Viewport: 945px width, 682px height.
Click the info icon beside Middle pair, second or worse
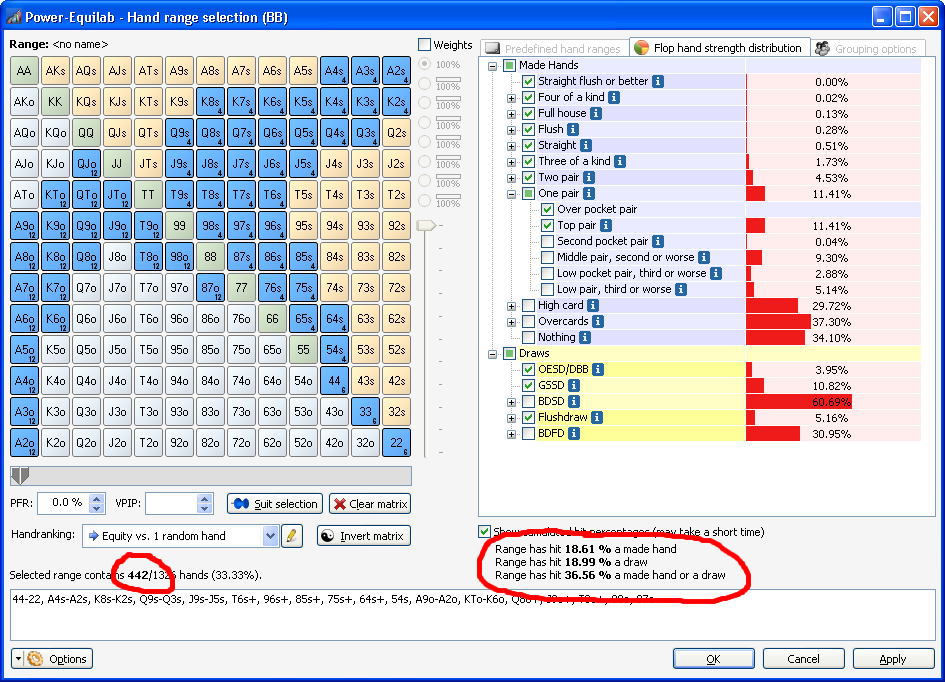704,257
